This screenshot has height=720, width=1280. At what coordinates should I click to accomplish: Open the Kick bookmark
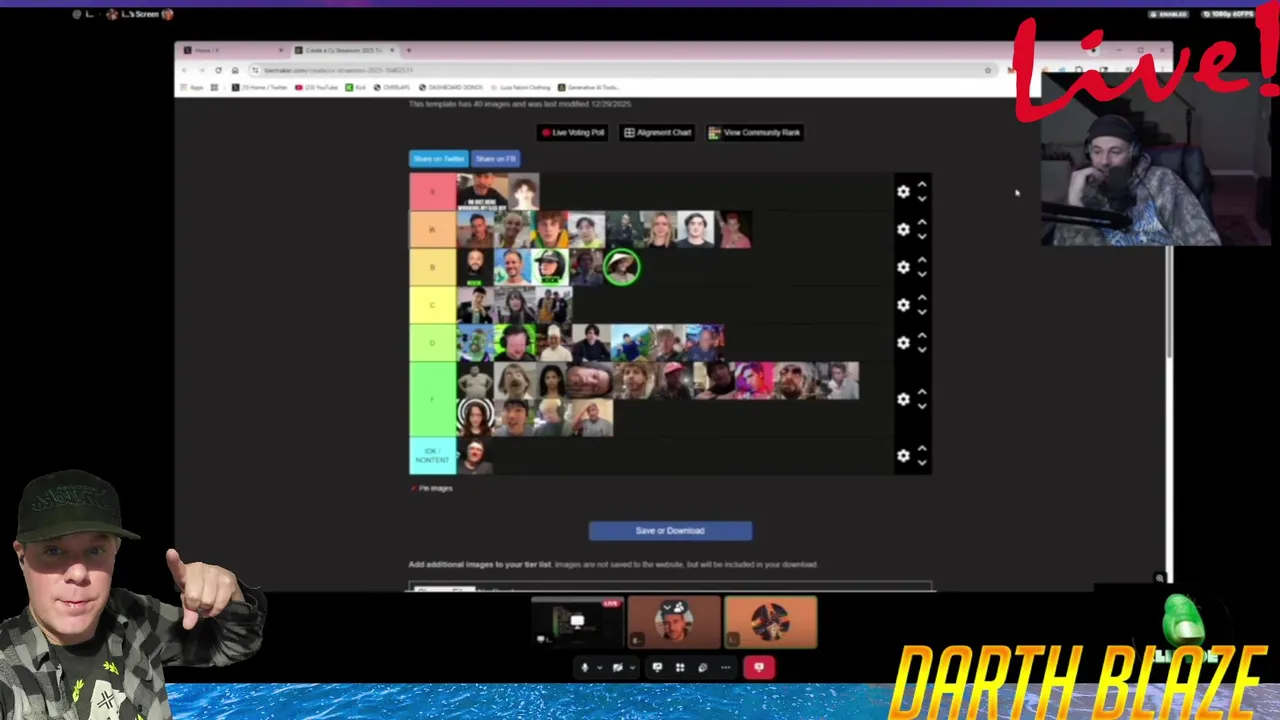coord(356,88)
